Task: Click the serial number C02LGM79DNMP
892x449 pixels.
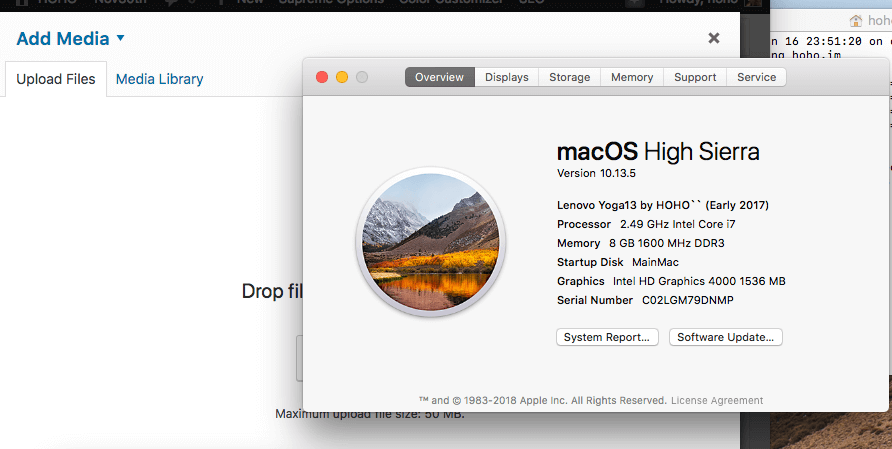Action: (688, 300)
